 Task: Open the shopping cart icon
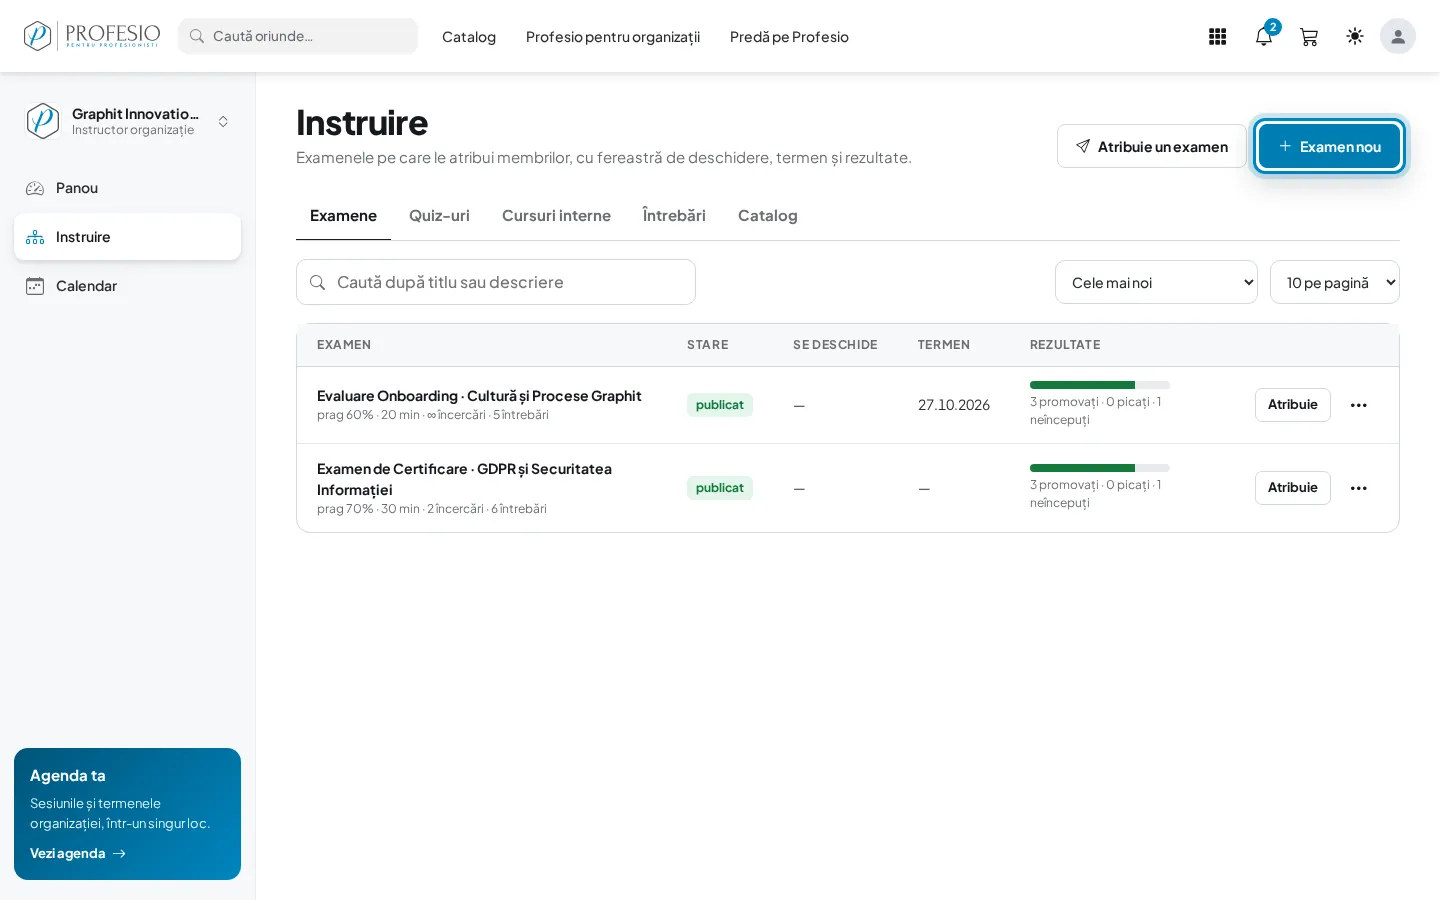coord(1309,37)
